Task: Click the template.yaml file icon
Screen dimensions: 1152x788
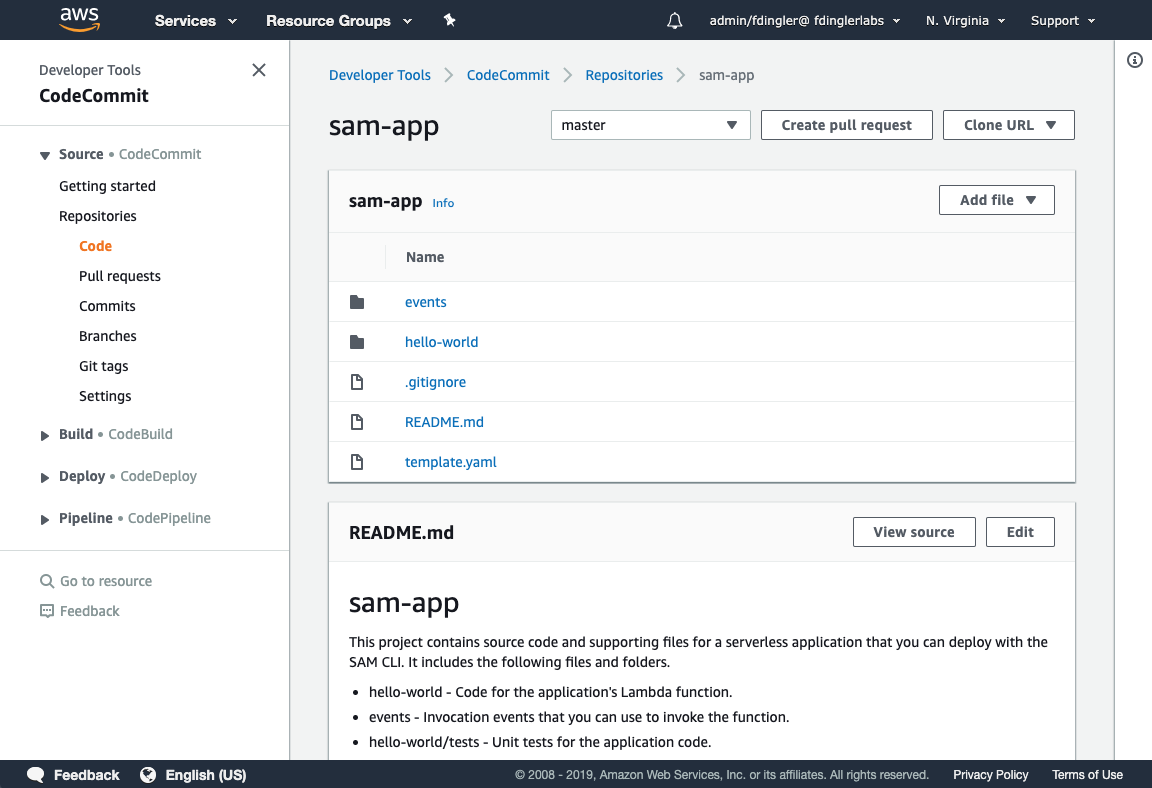Action: coord(357,462)
